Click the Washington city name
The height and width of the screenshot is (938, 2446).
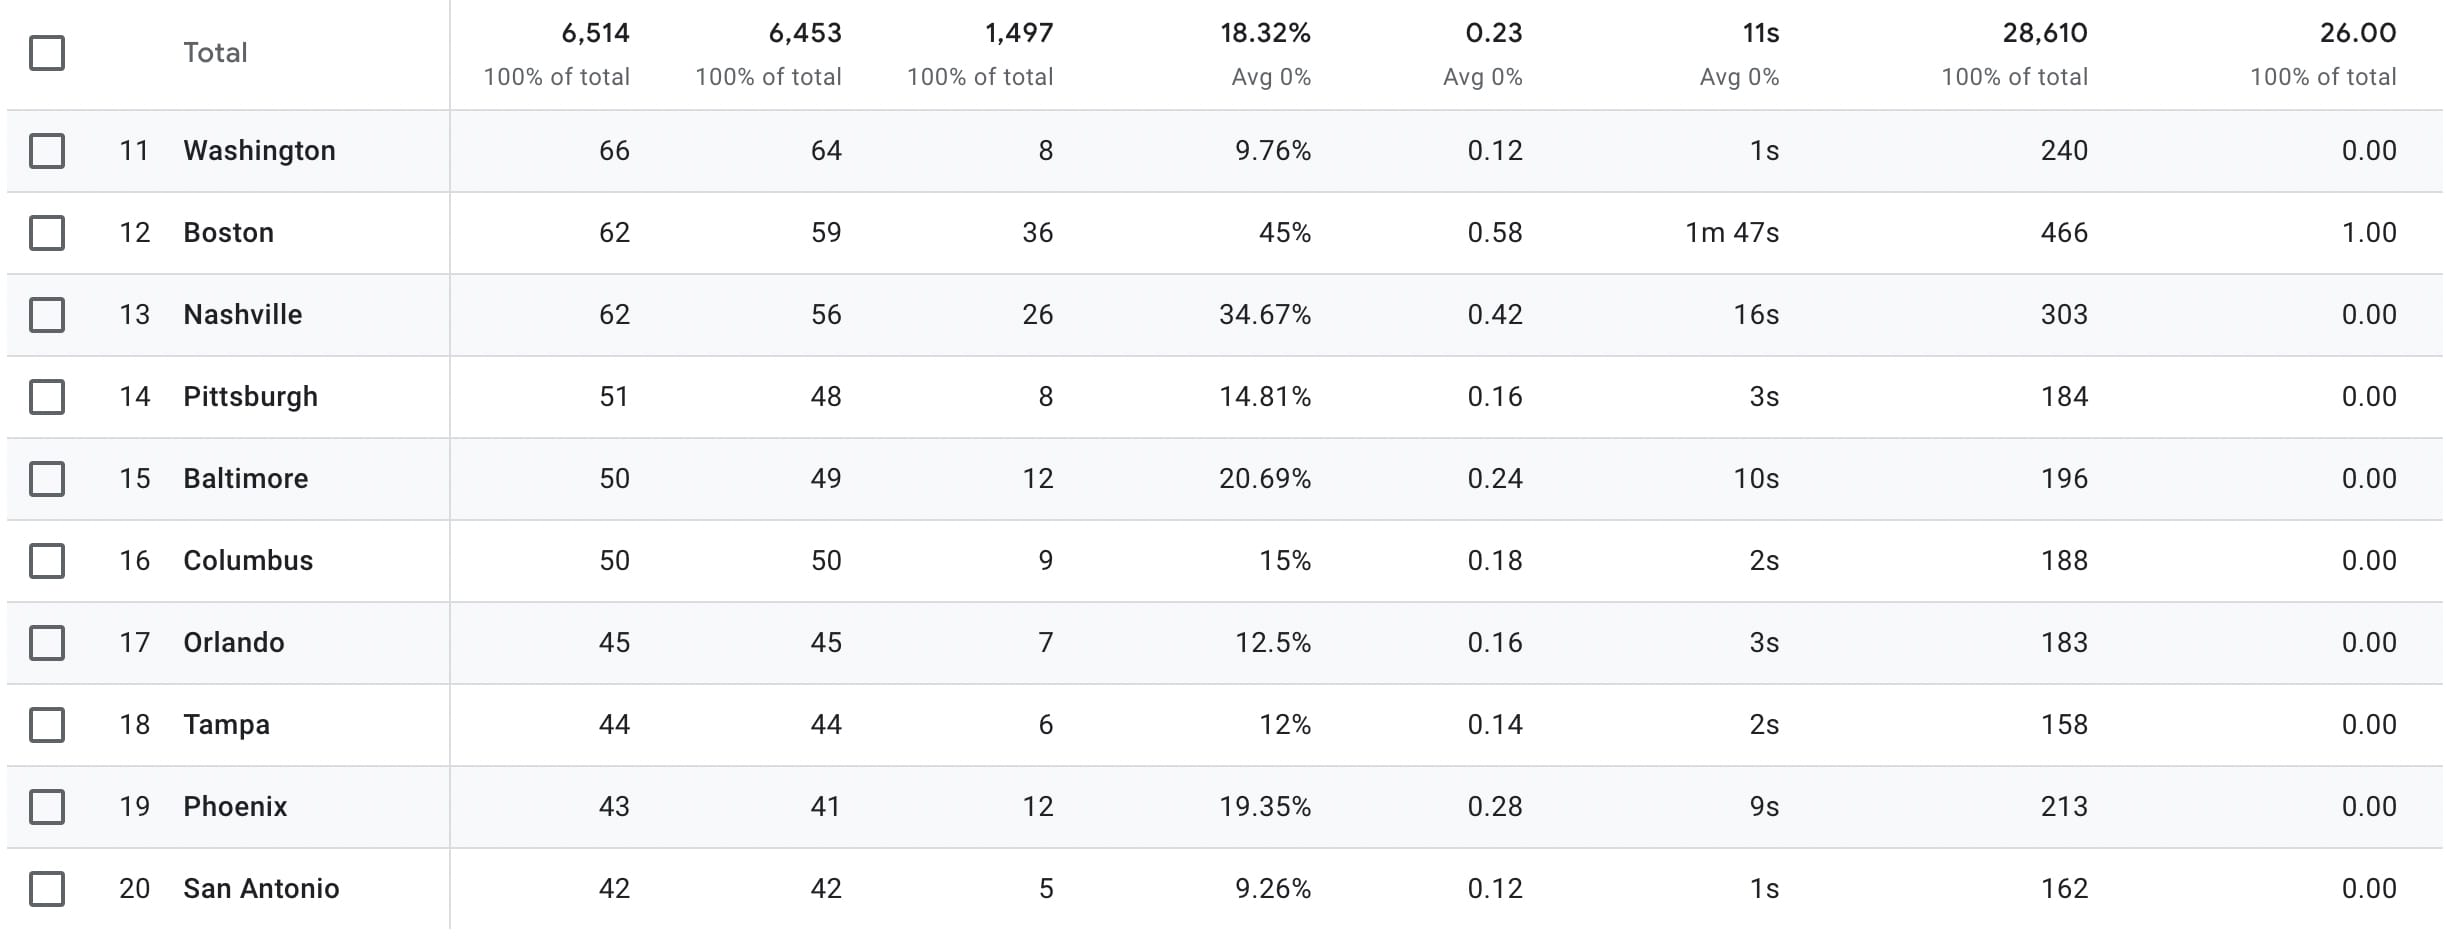(x=259, y=151)
